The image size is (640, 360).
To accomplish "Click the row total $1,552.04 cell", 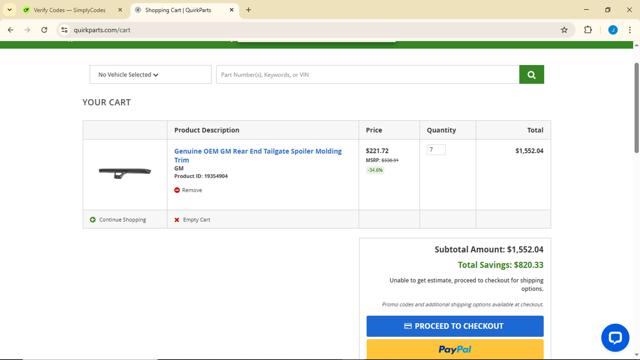I will pos(529,151).
